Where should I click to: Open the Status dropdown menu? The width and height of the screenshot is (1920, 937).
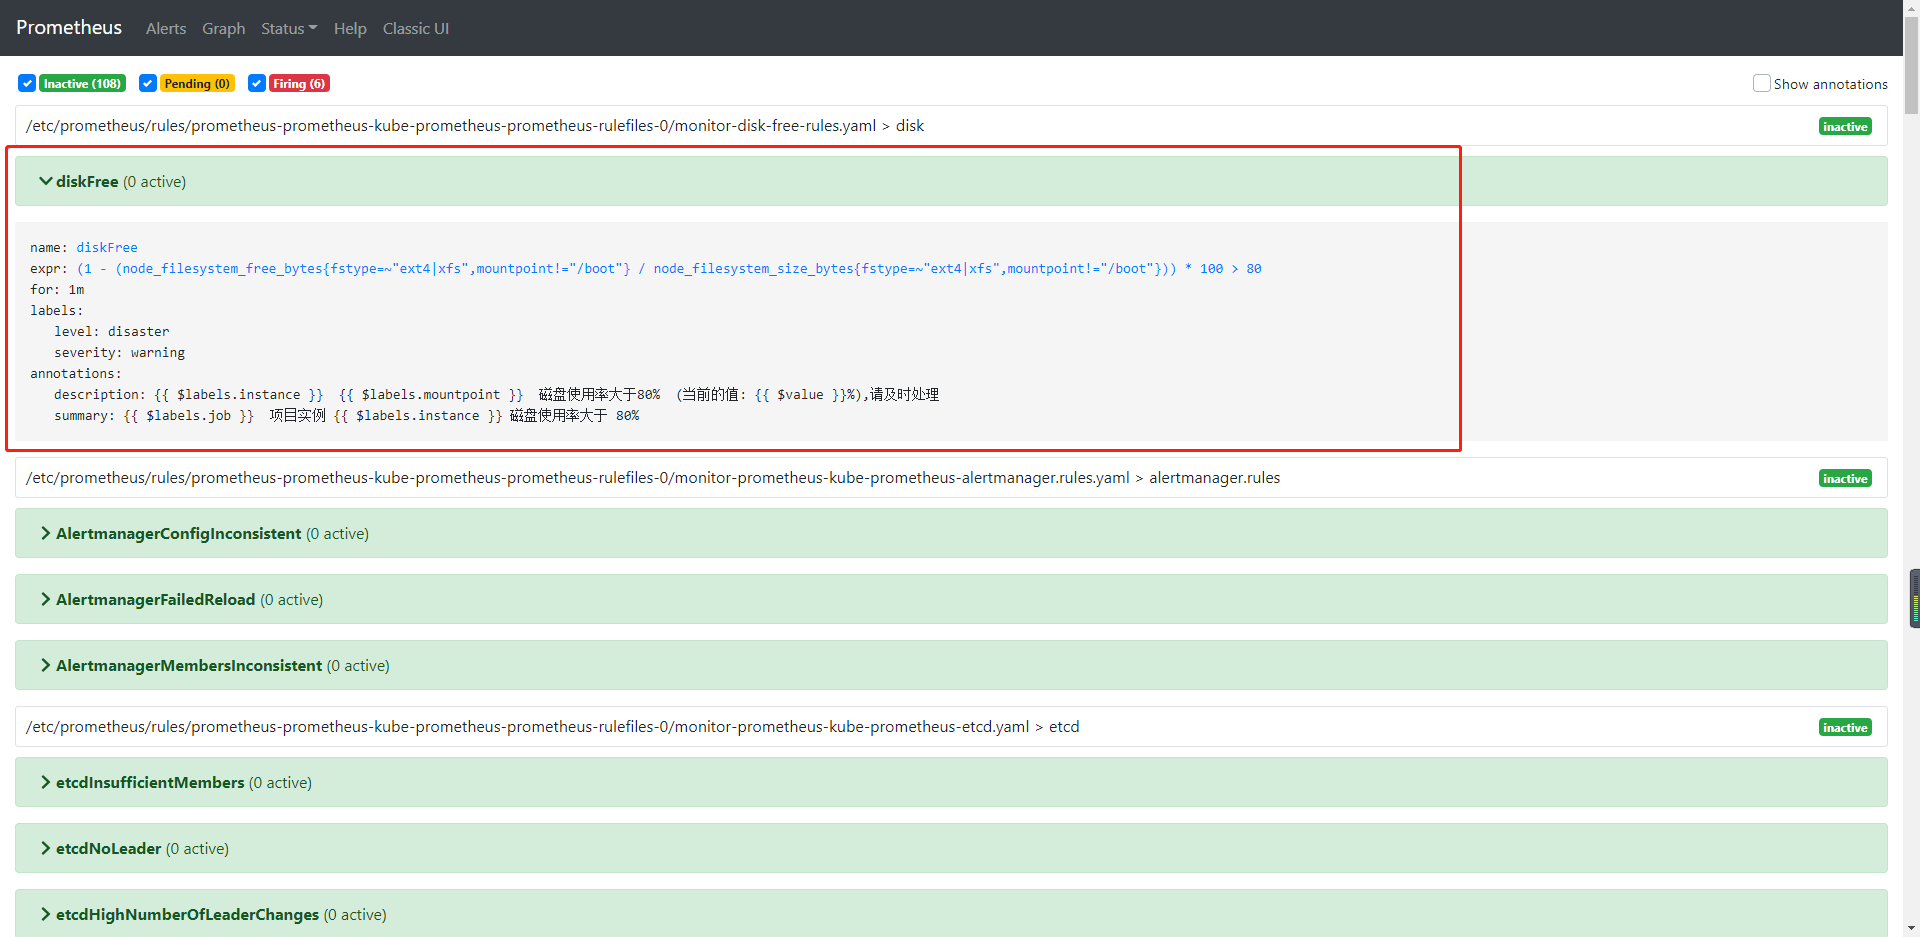coord(289,29)
